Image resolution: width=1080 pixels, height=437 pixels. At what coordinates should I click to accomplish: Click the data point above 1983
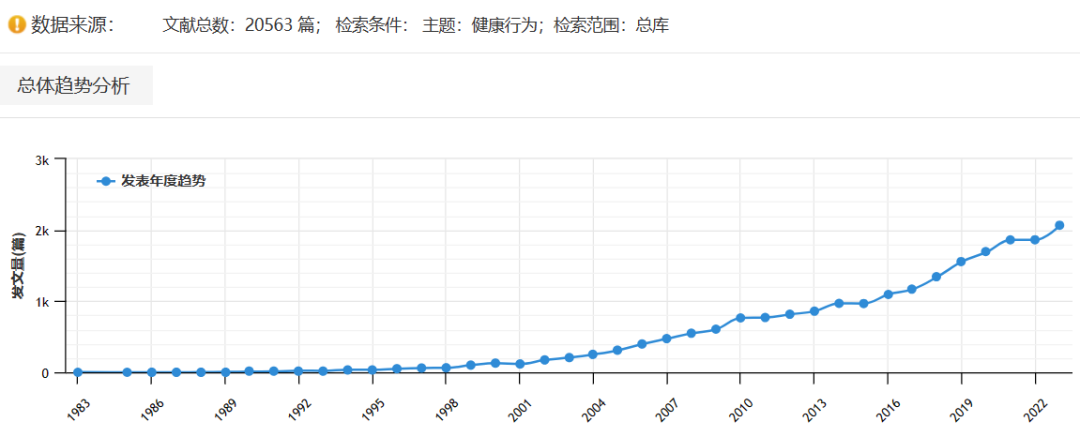tap(78, 372)
